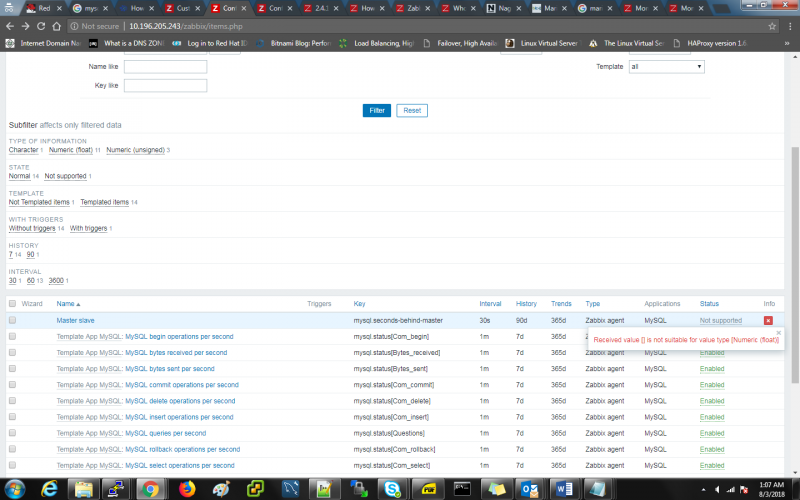Close the error message tooltip
Screen dimensions: 800x500
coord(779,333)
